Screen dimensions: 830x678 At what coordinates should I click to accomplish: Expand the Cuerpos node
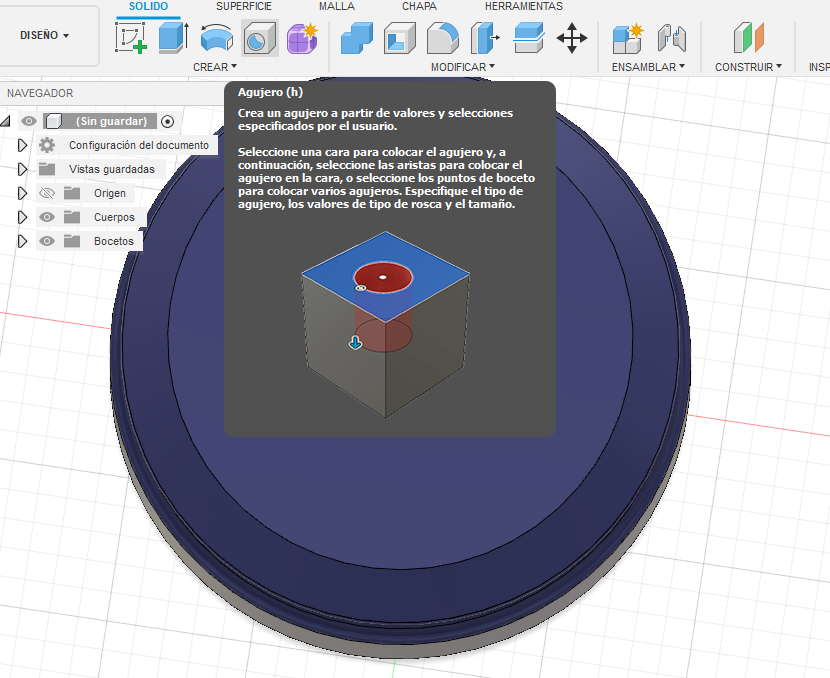[x=22, y=217]
